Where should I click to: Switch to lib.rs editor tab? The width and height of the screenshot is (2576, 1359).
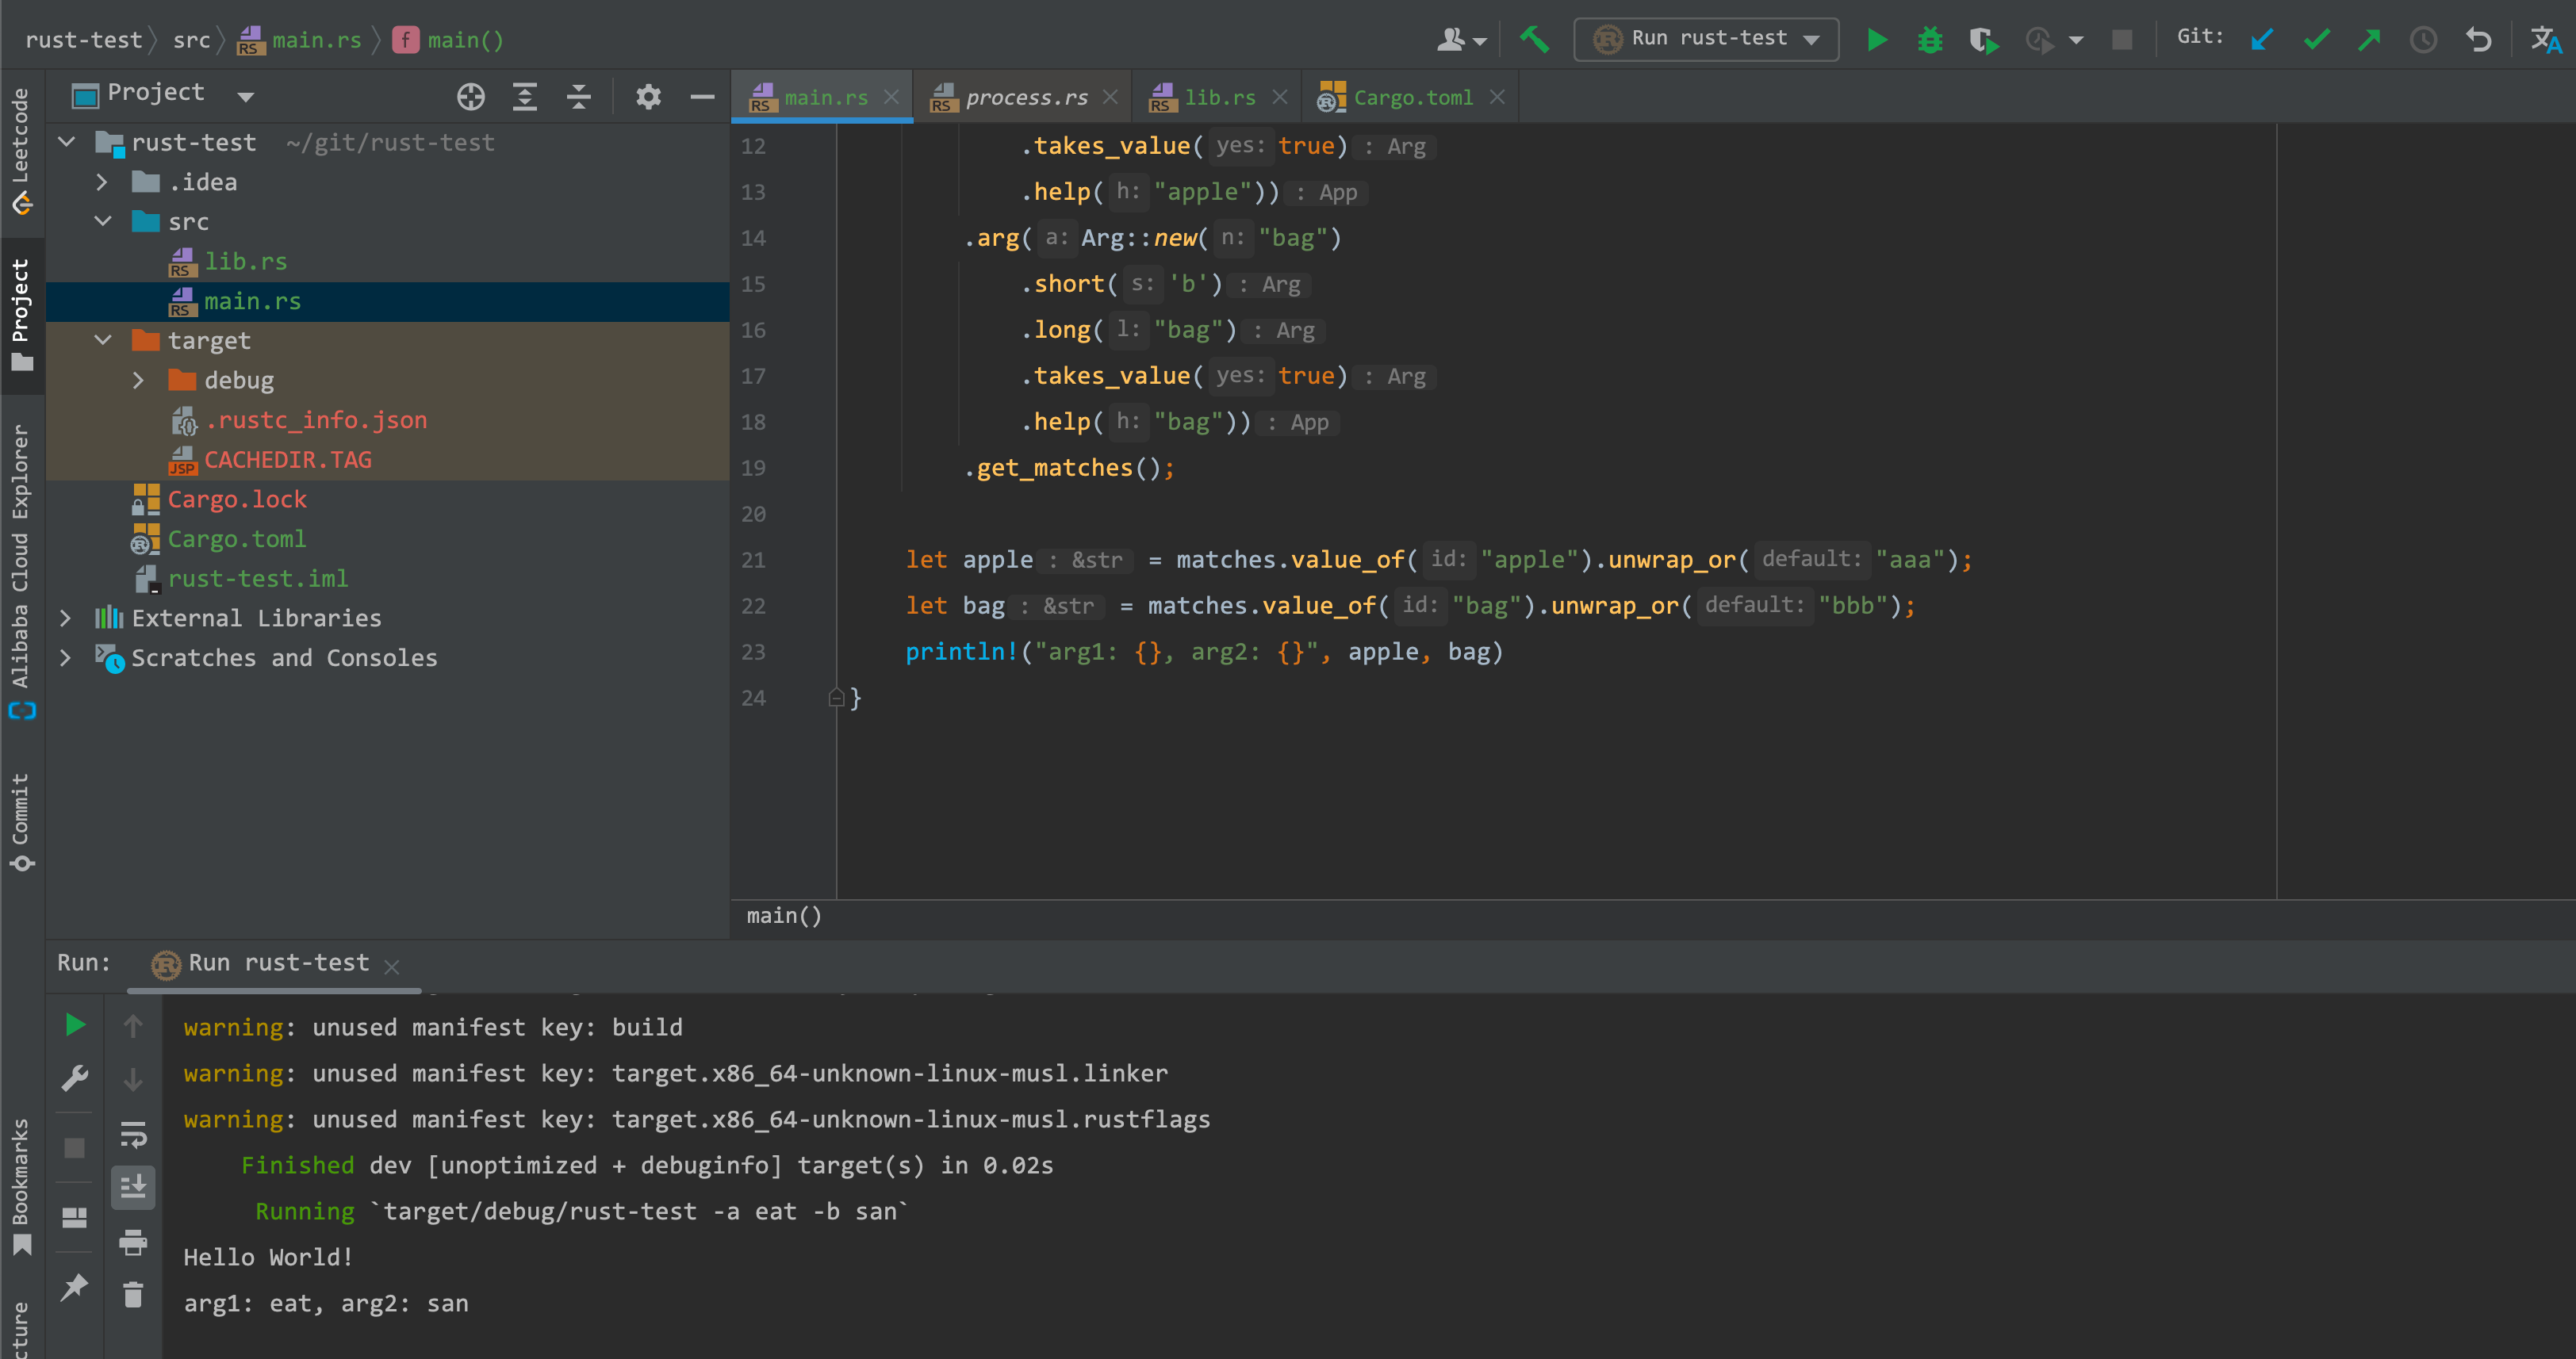[1216, 97]
